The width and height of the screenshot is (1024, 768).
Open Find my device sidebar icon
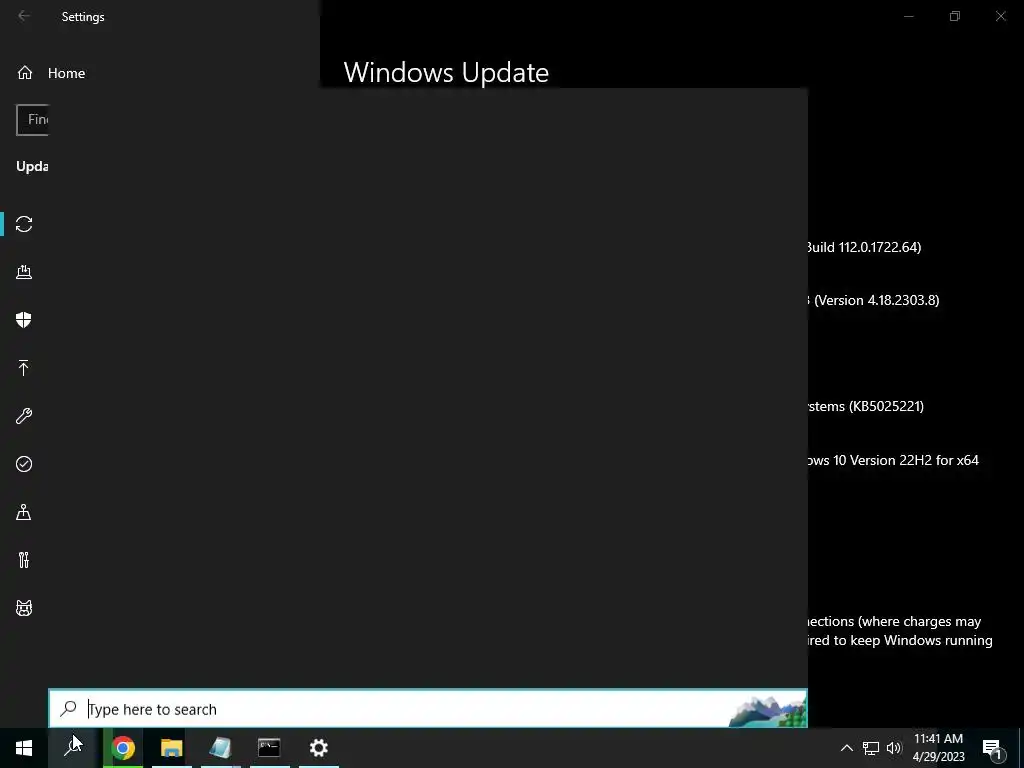click(x=24, y=512)
